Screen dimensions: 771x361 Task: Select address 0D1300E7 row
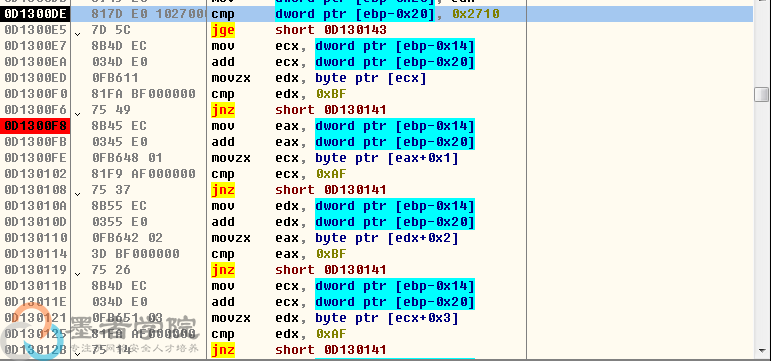pos(35,46)
